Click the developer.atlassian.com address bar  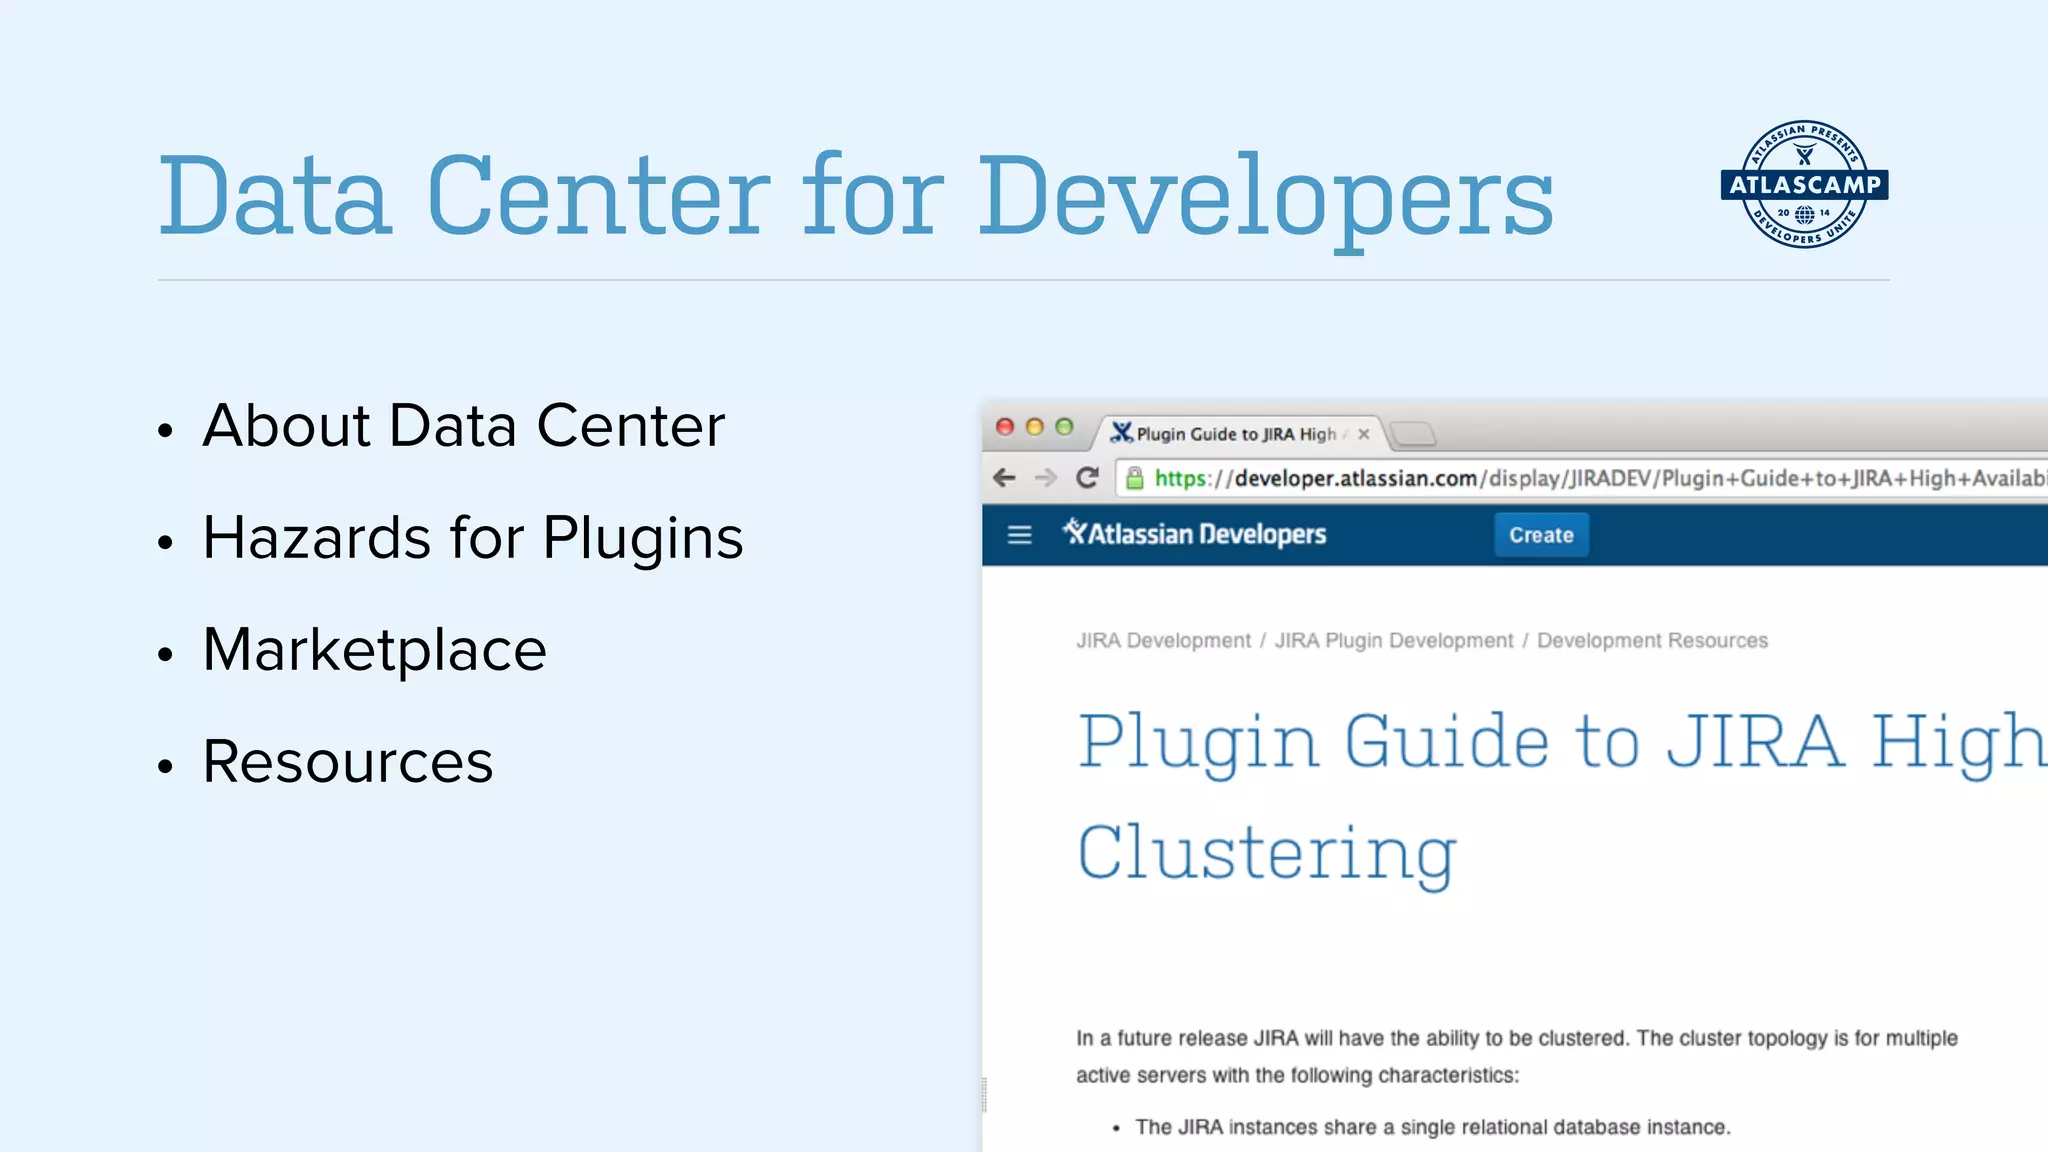point(1582,478)
